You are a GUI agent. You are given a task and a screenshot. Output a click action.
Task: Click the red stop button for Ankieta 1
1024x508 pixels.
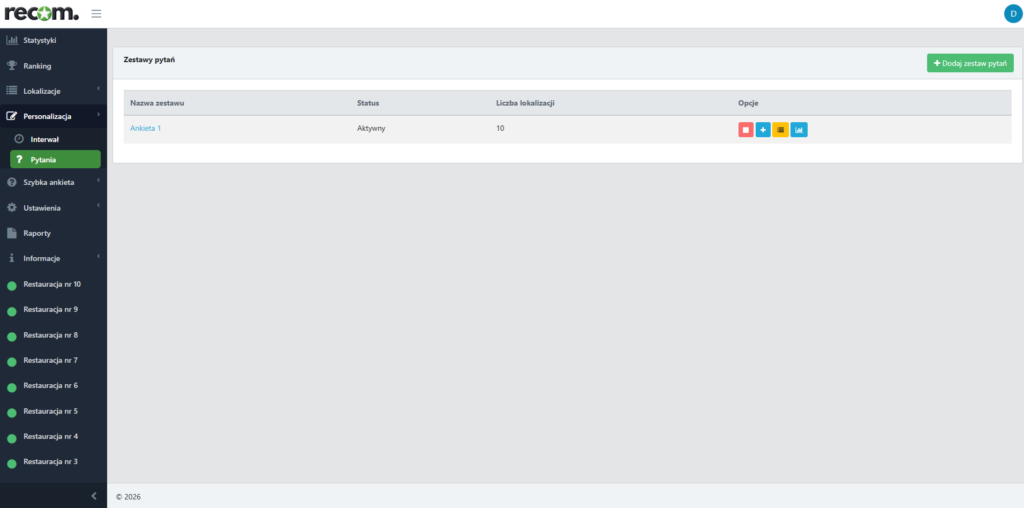point(746,130)
